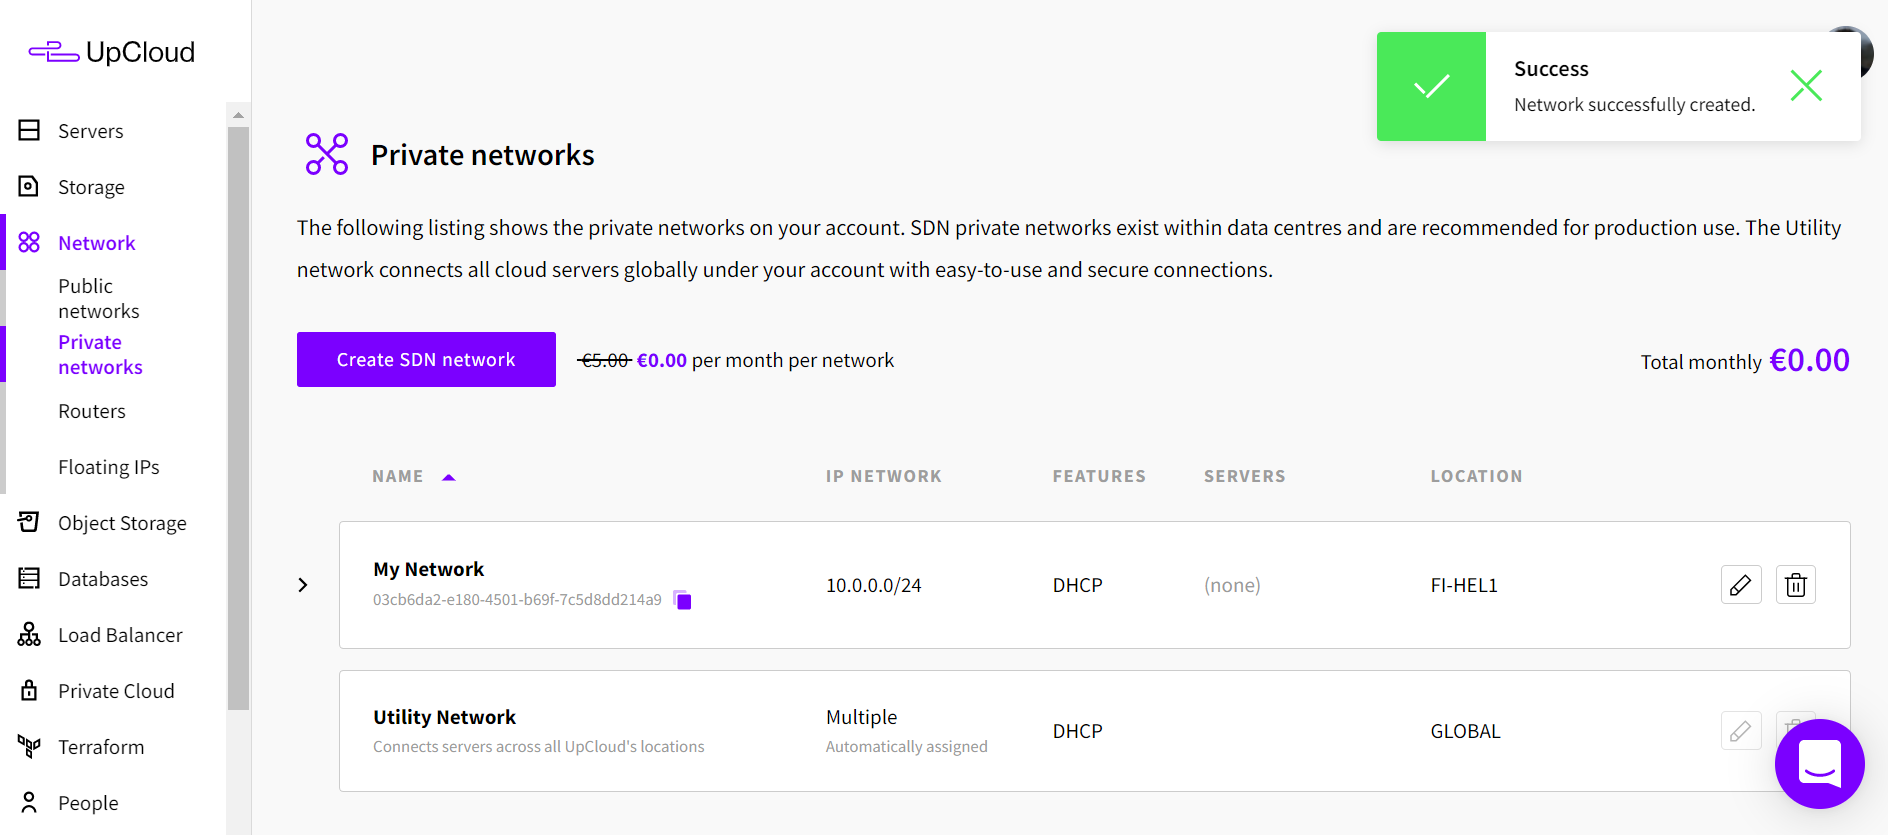Open Load Balancer icon in sidebar
Viewport: 1888px width, 835px height.
pyautogui.click(x=29, y=634)
